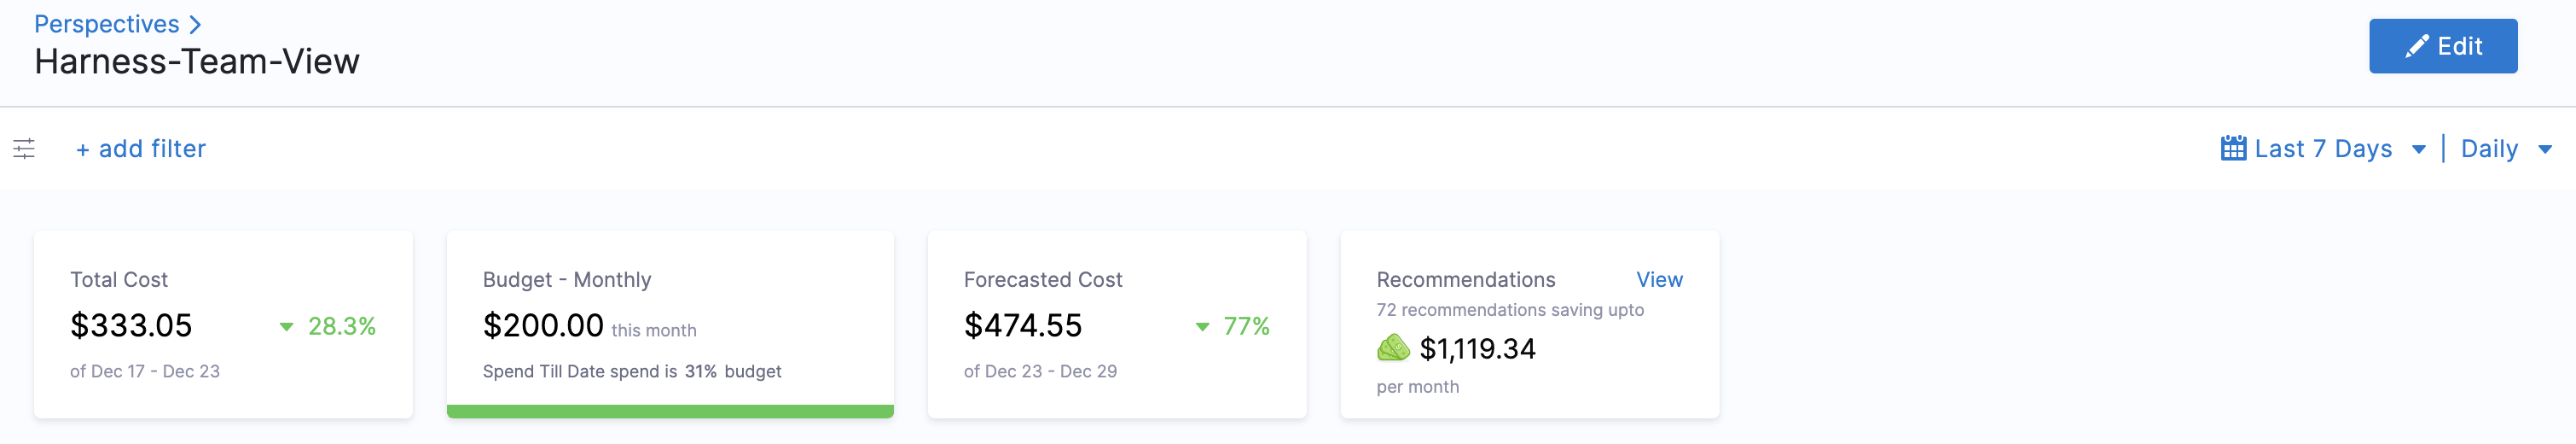
Task: Click + add filter
Action: [x=141, y=149]
